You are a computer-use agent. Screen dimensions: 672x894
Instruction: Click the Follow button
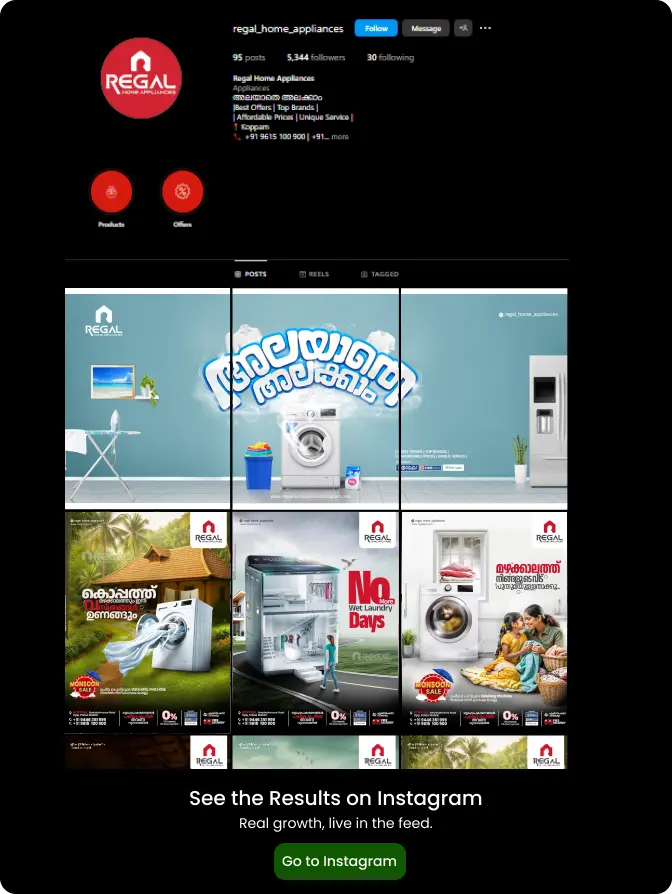coord(376,28)
